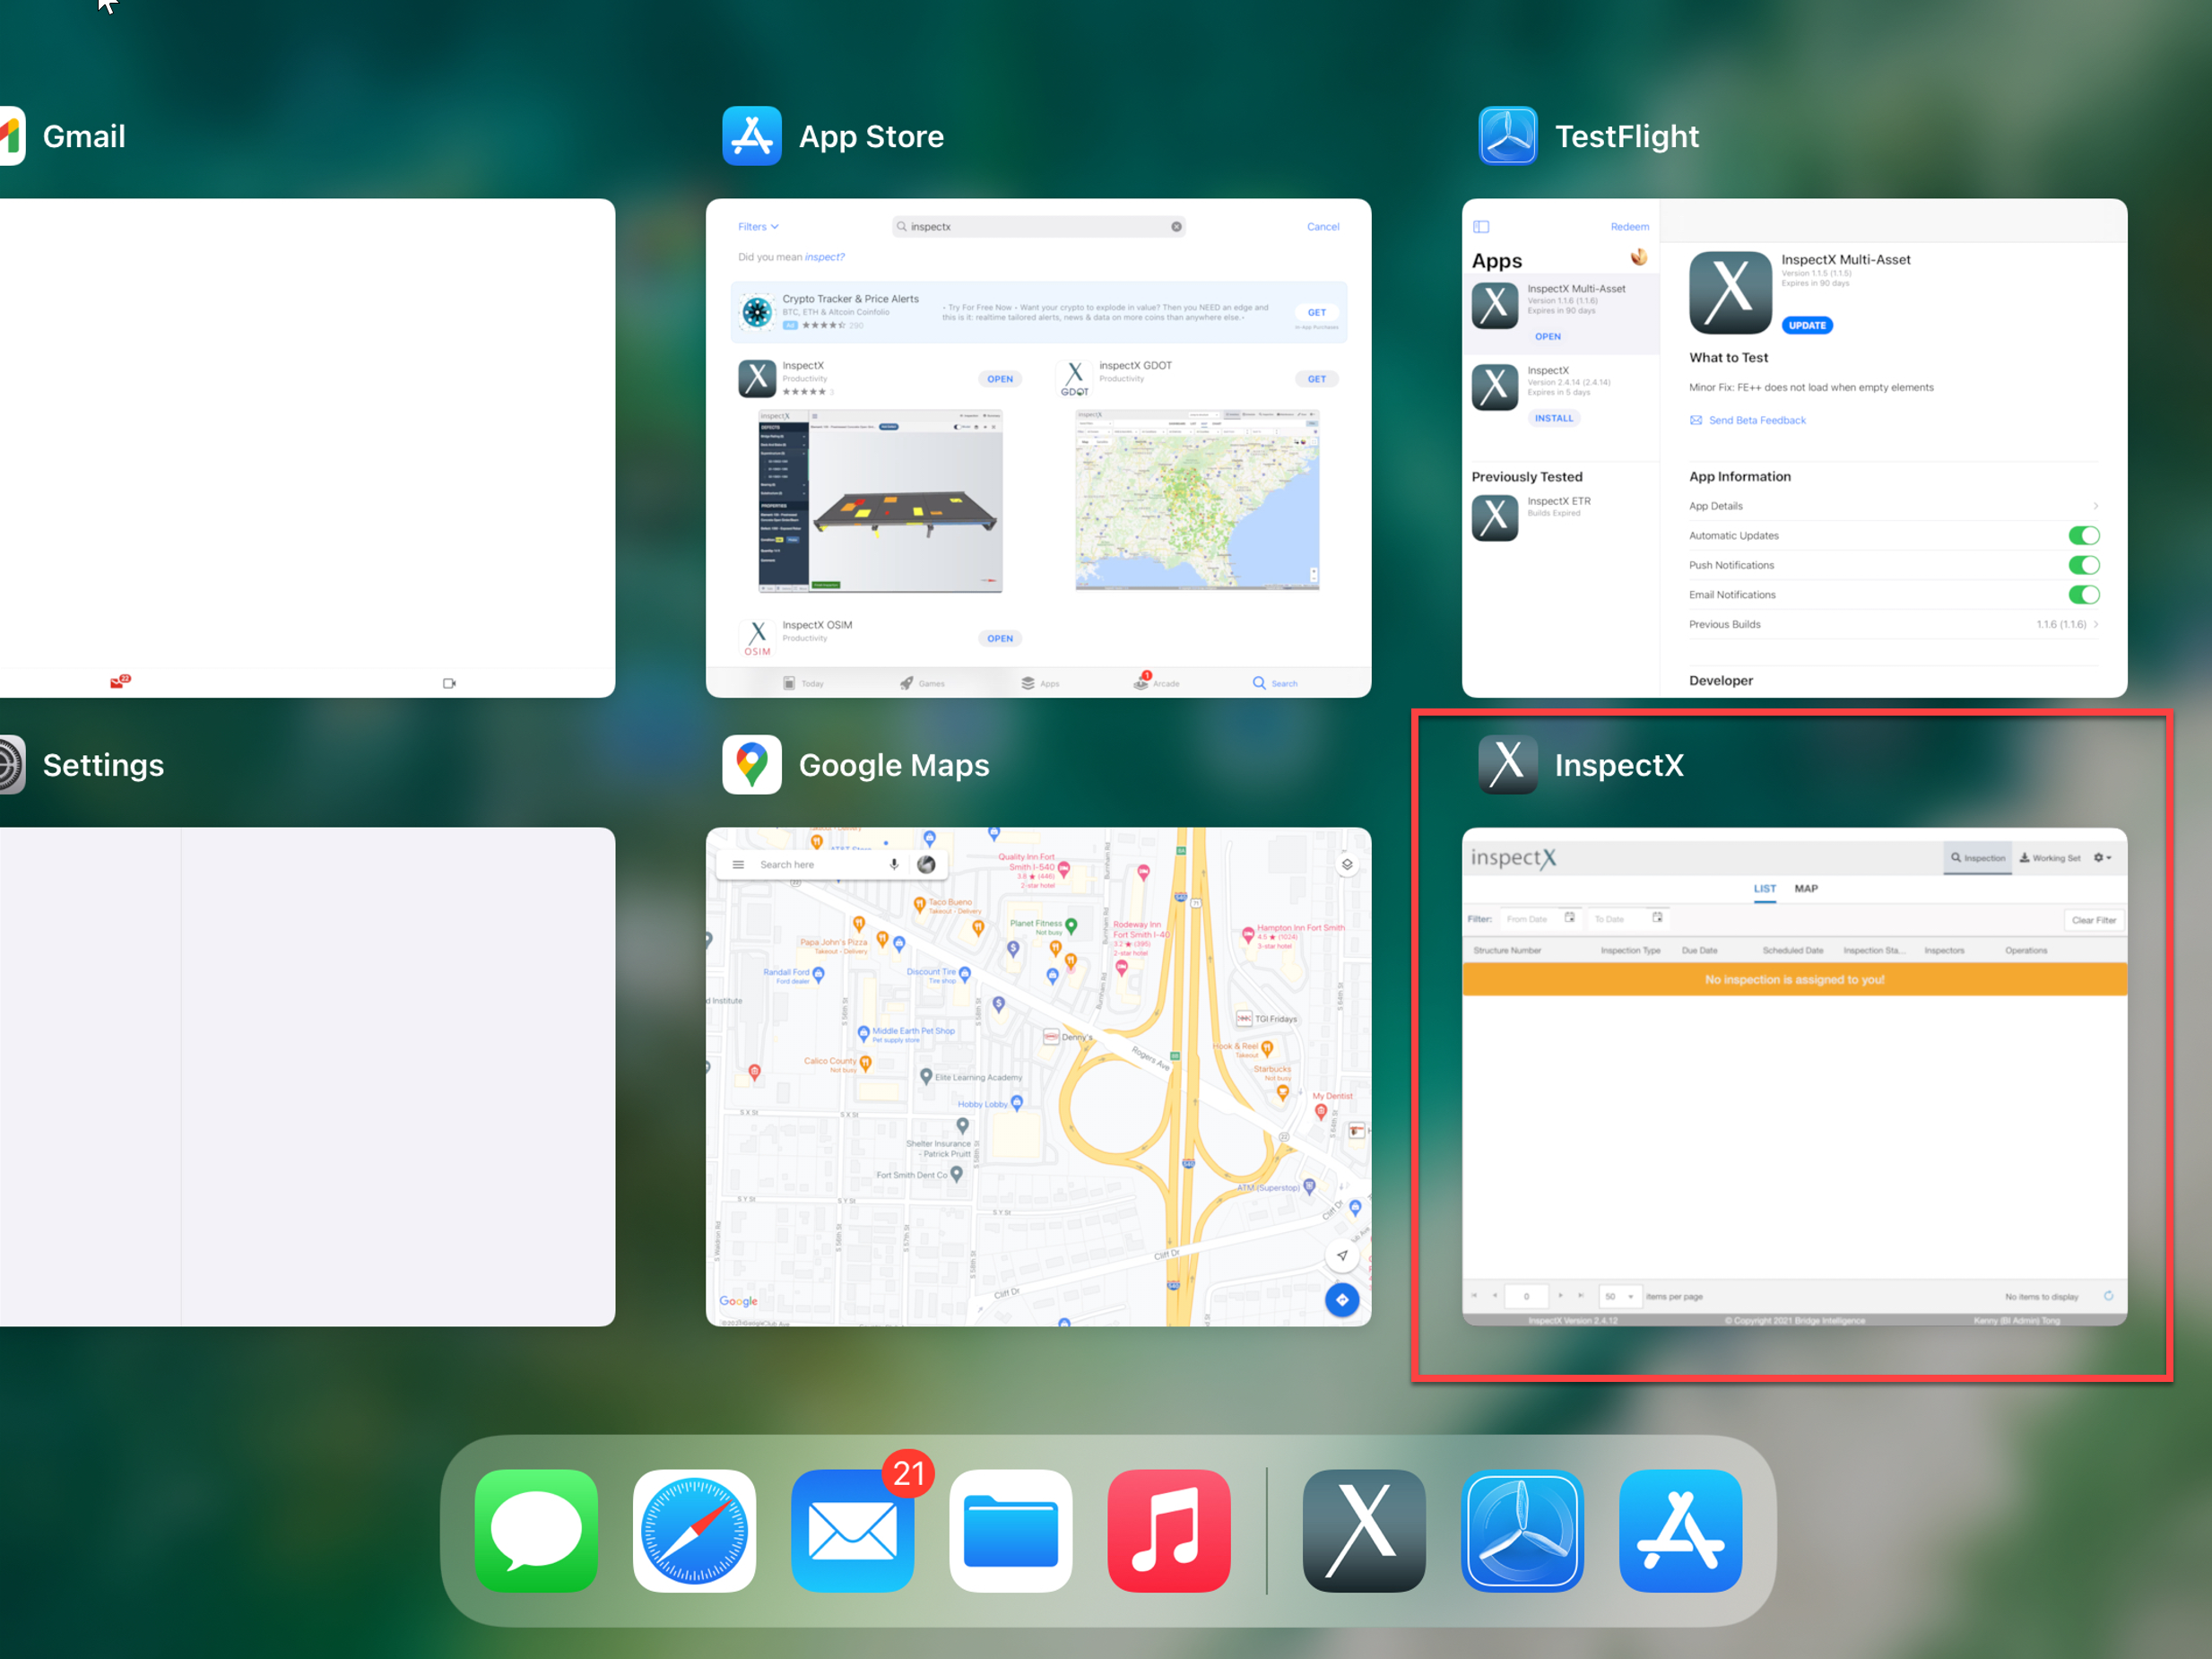Tap the InspectX icon above its card
The image size is (2212, 1659).
click(1508, 765)
